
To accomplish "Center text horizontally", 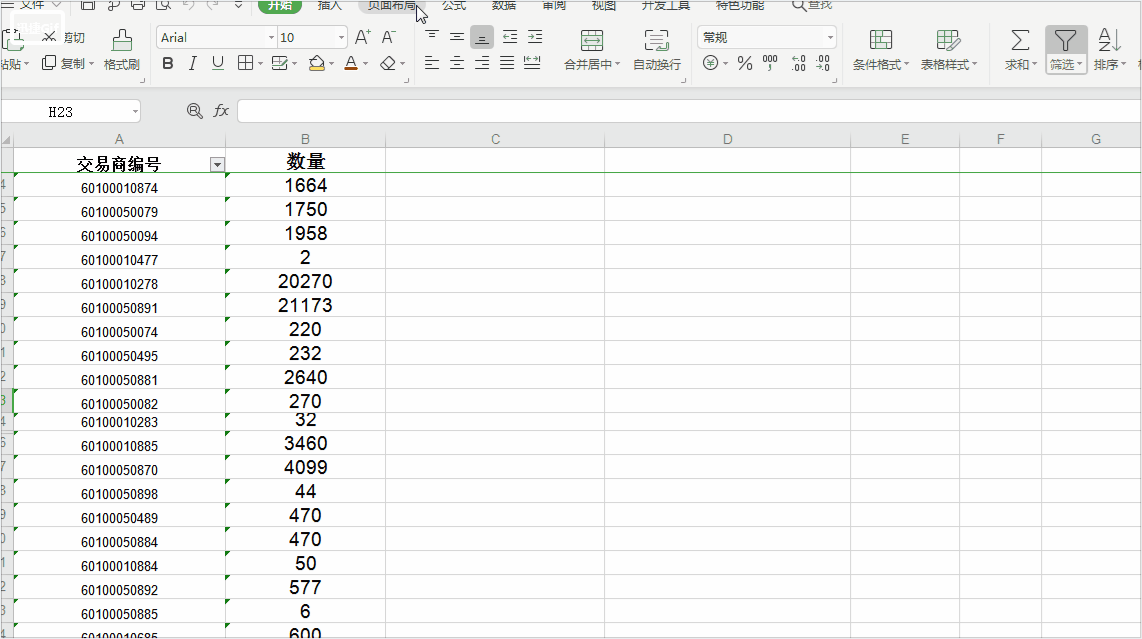I will click(457, 63).
